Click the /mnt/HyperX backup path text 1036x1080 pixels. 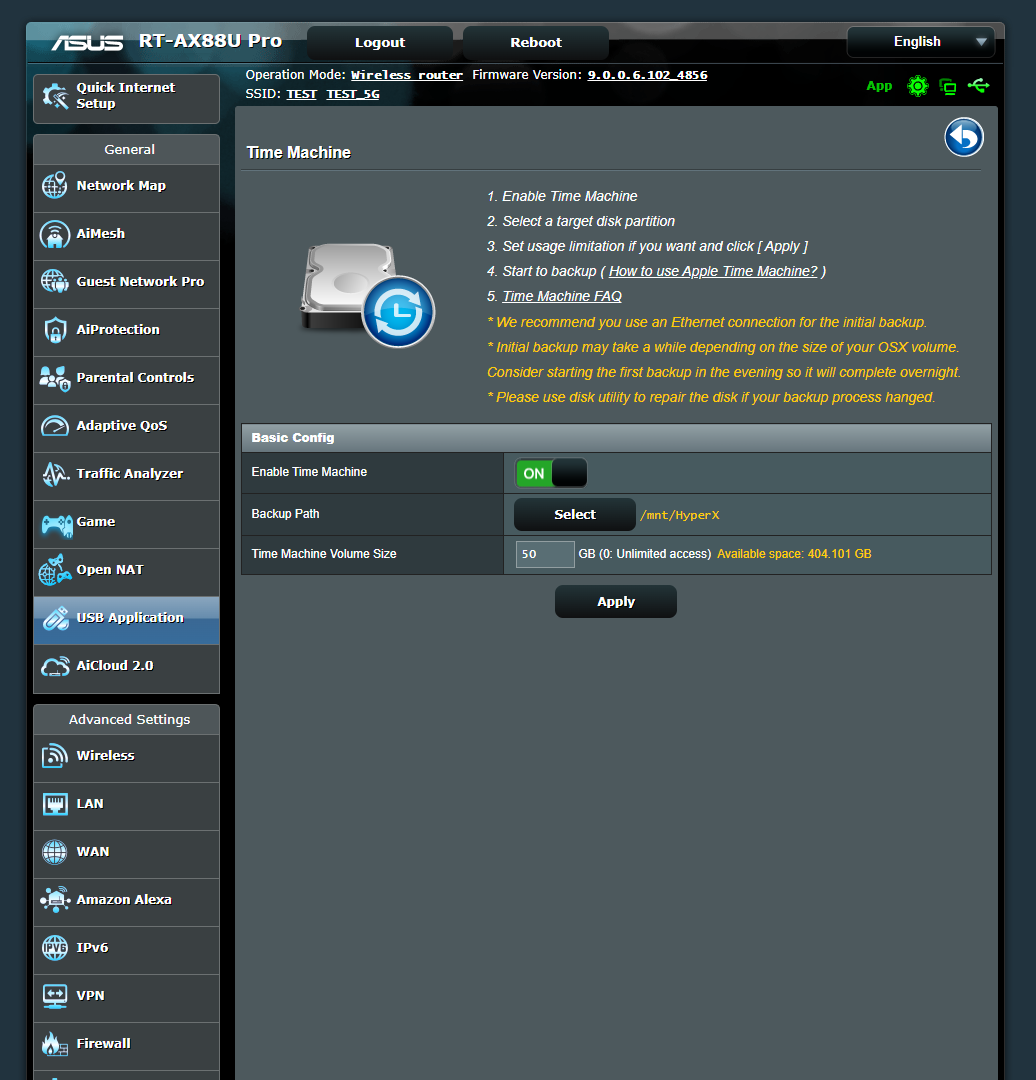[x=679, y=515]
